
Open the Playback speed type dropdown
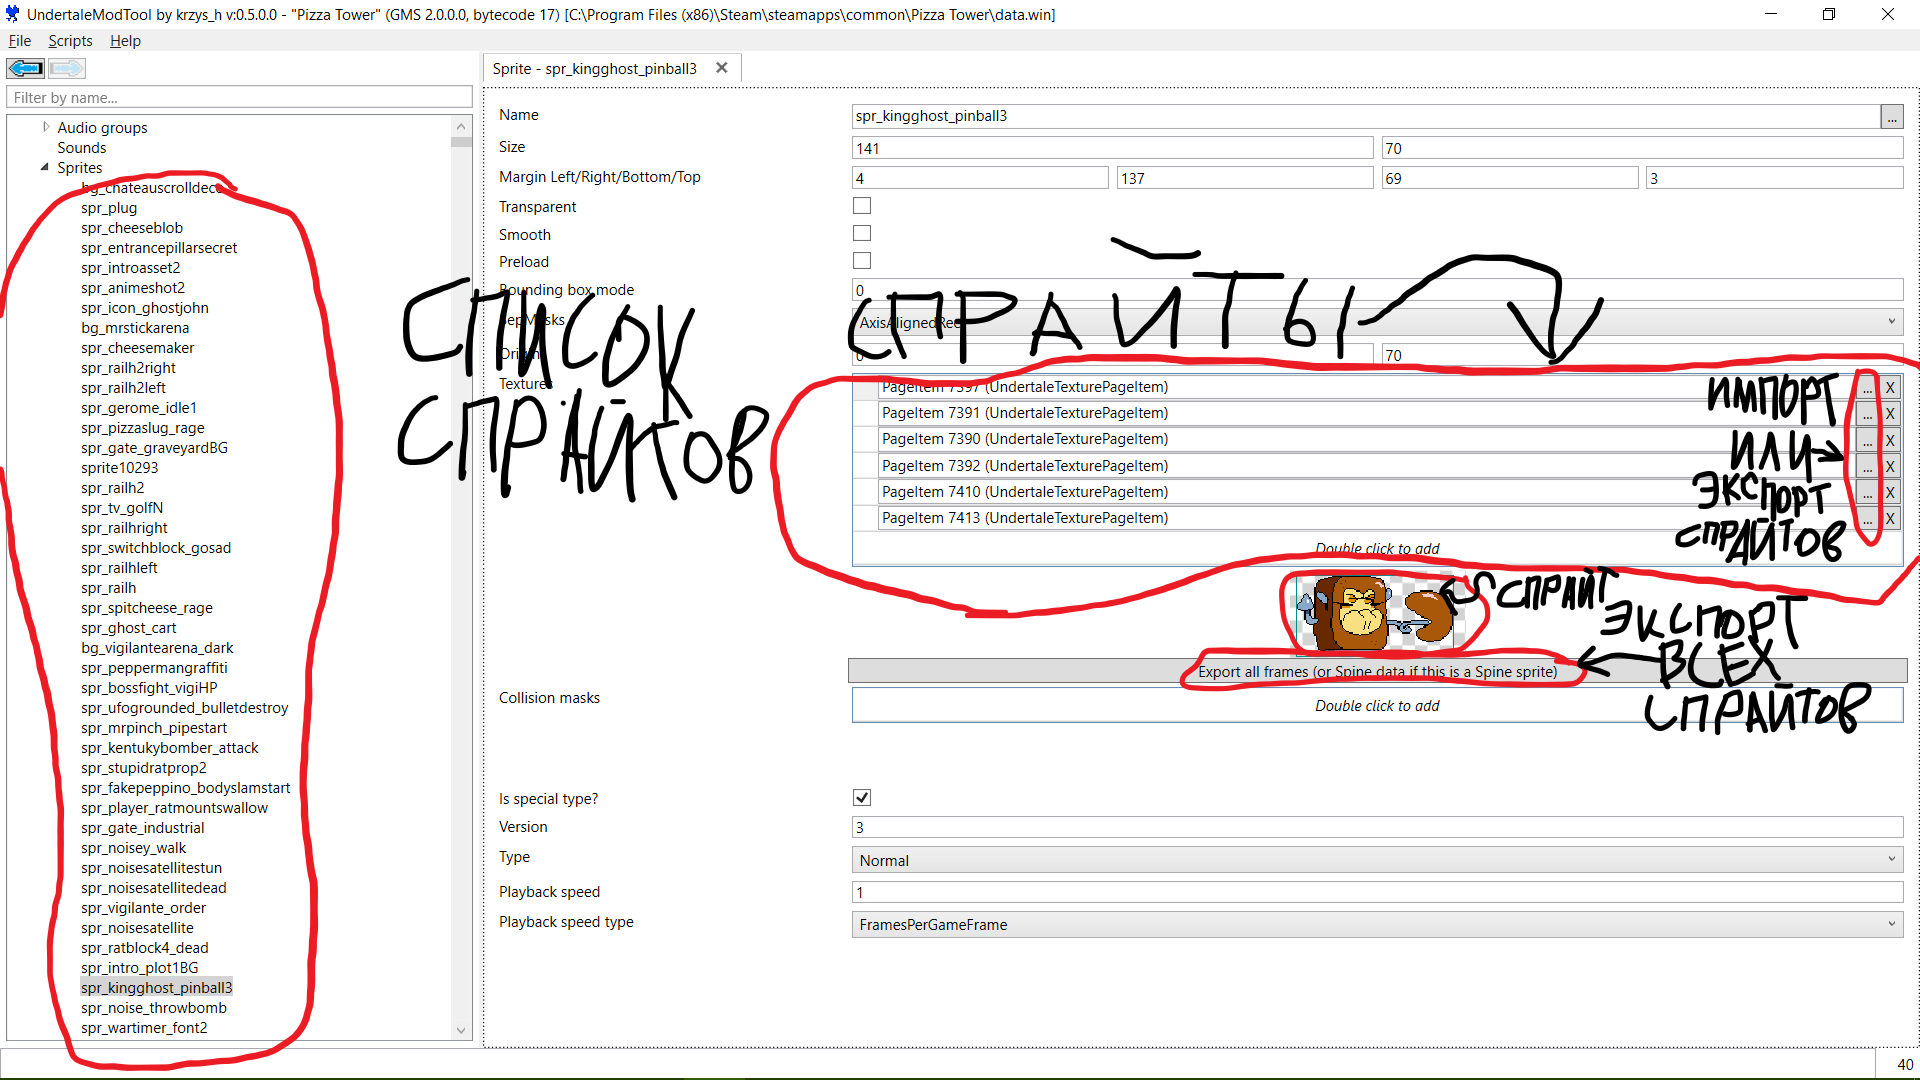click(1377, 925)
